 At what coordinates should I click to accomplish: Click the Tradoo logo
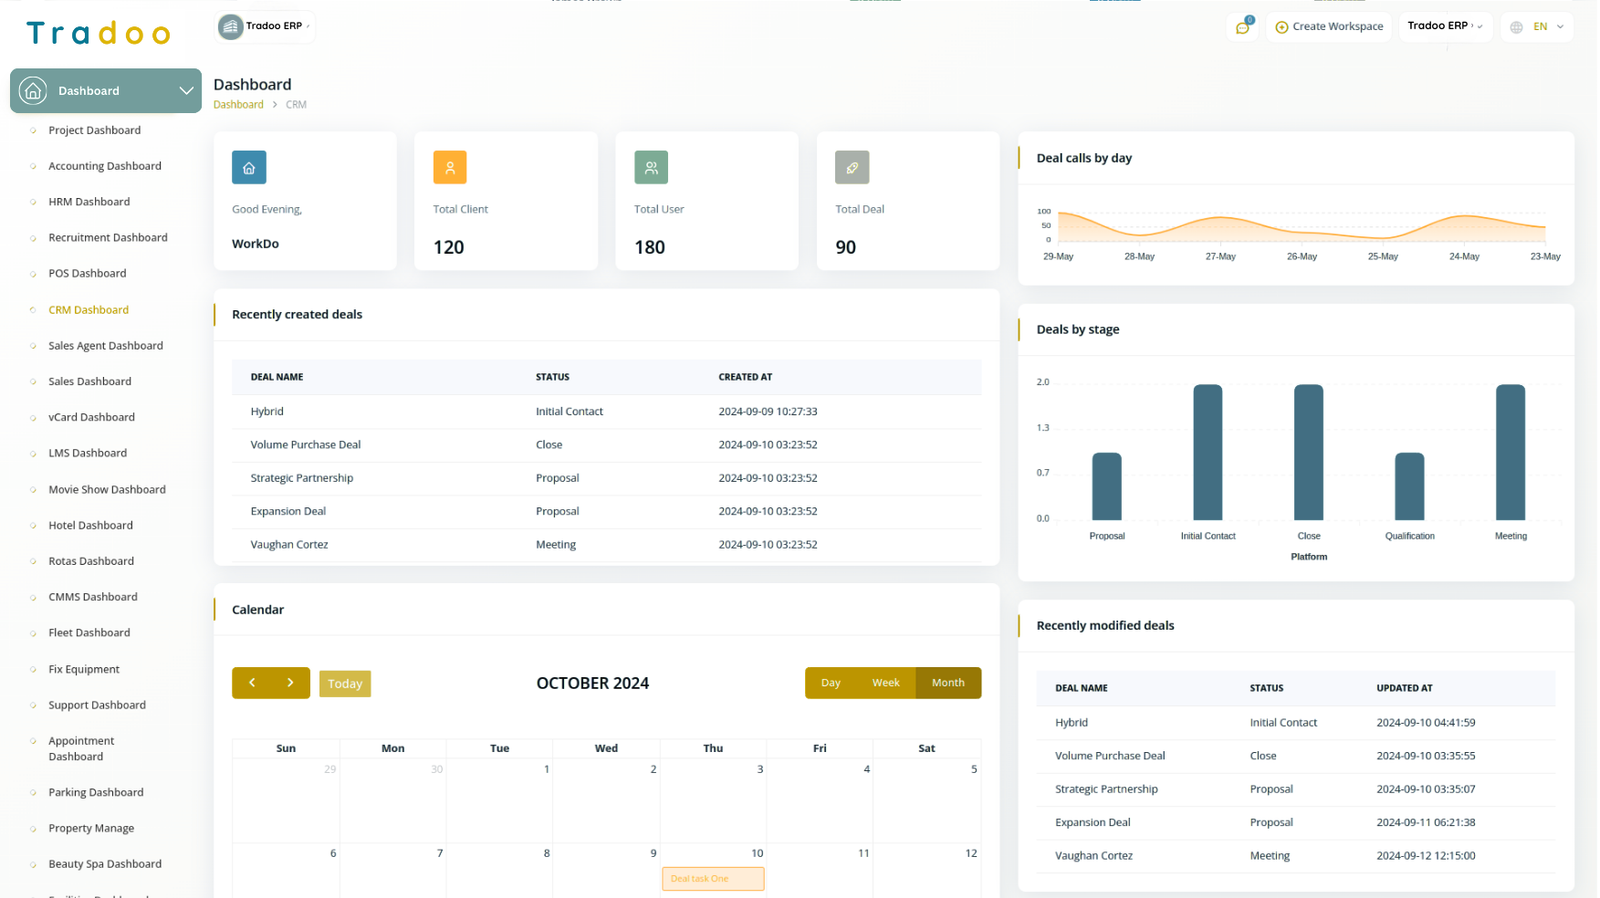pyautogui.click(x=98, y=34)
